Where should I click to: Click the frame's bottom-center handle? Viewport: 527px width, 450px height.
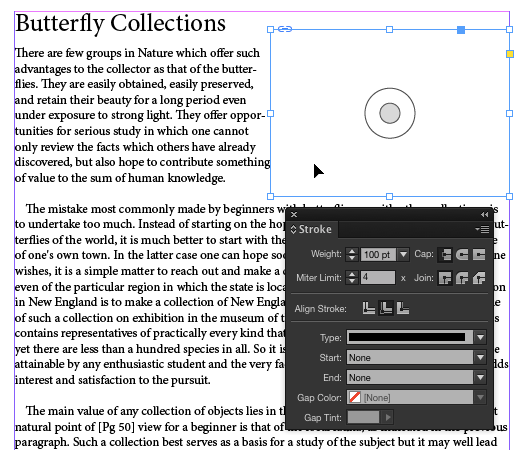[x=389, y=196]
